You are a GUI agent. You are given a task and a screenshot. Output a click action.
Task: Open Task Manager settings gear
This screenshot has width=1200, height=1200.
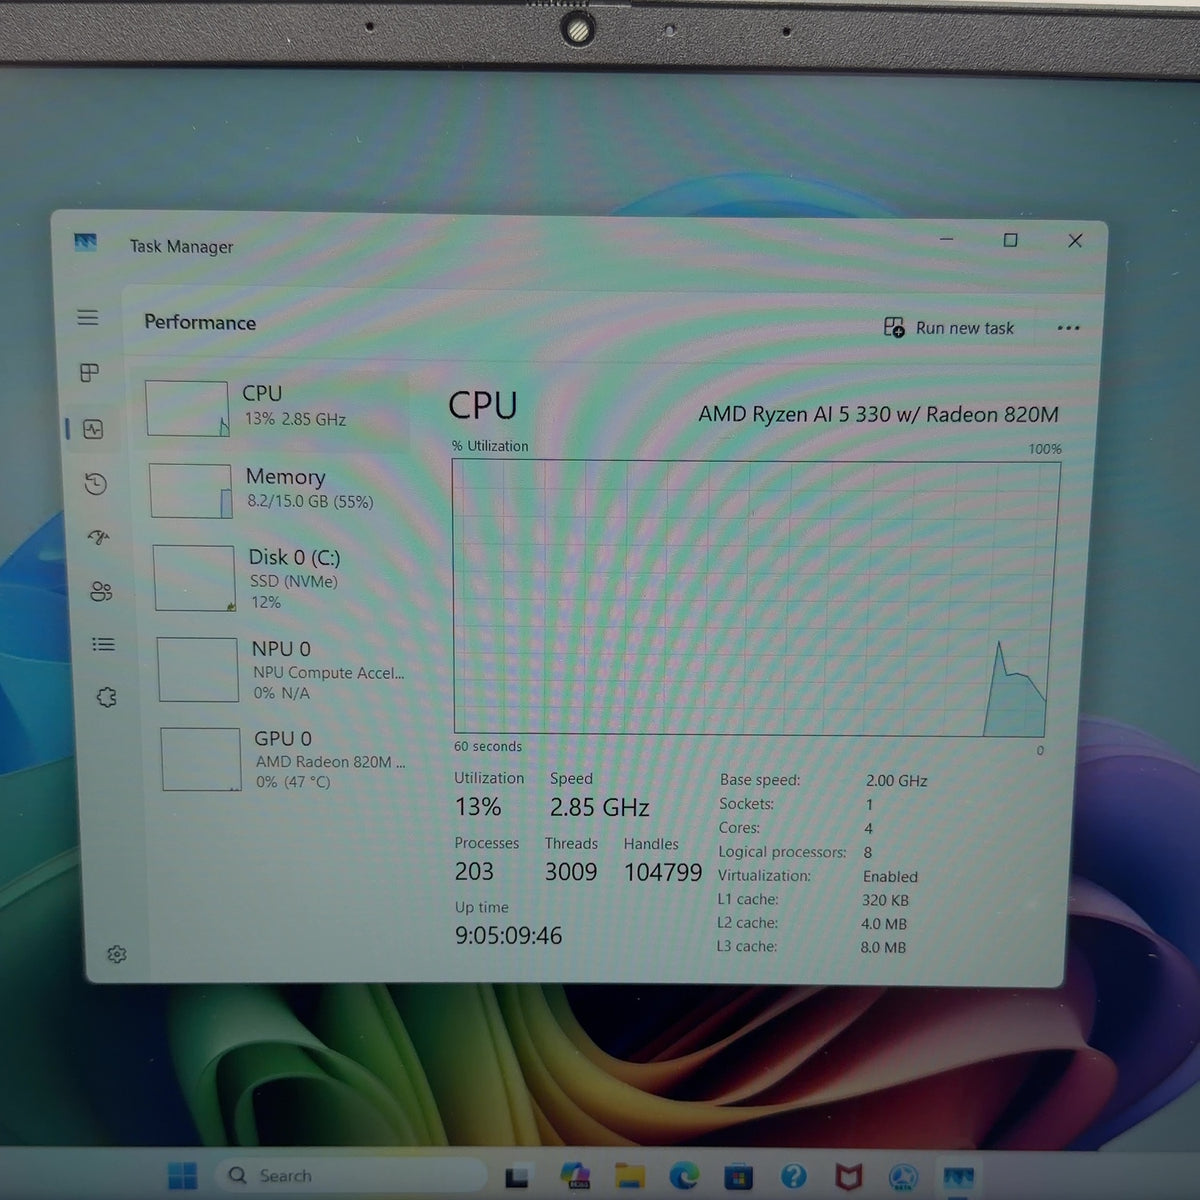116,954
